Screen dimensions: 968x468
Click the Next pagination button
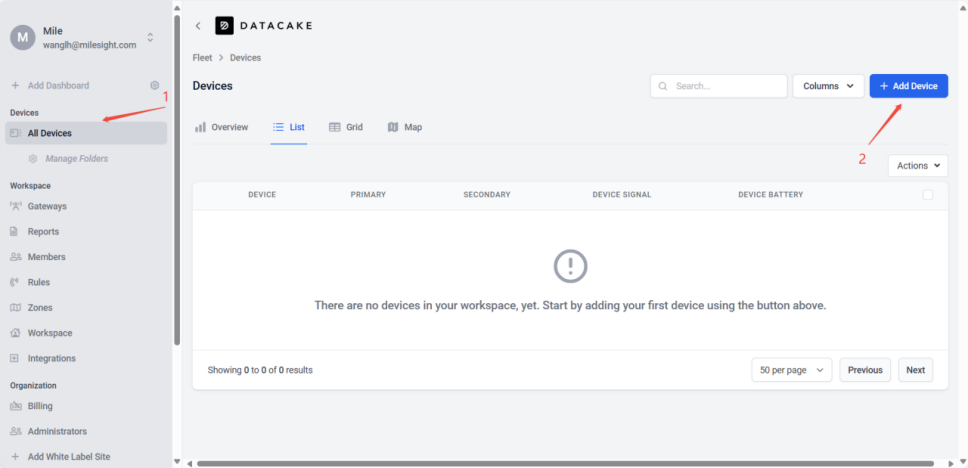tap(915, 370)
